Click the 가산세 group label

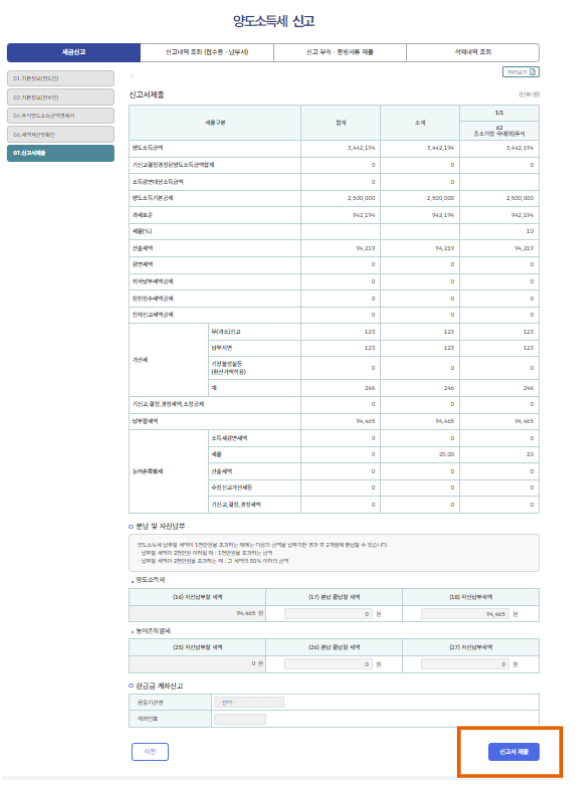140,360
